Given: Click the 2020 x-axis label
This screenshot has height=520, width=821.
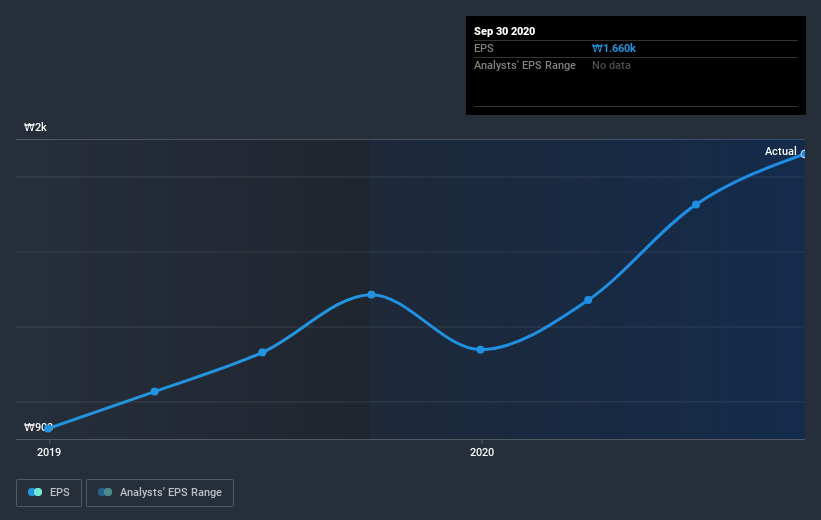Looking at the screenshot, I should [x=482, y=452].
